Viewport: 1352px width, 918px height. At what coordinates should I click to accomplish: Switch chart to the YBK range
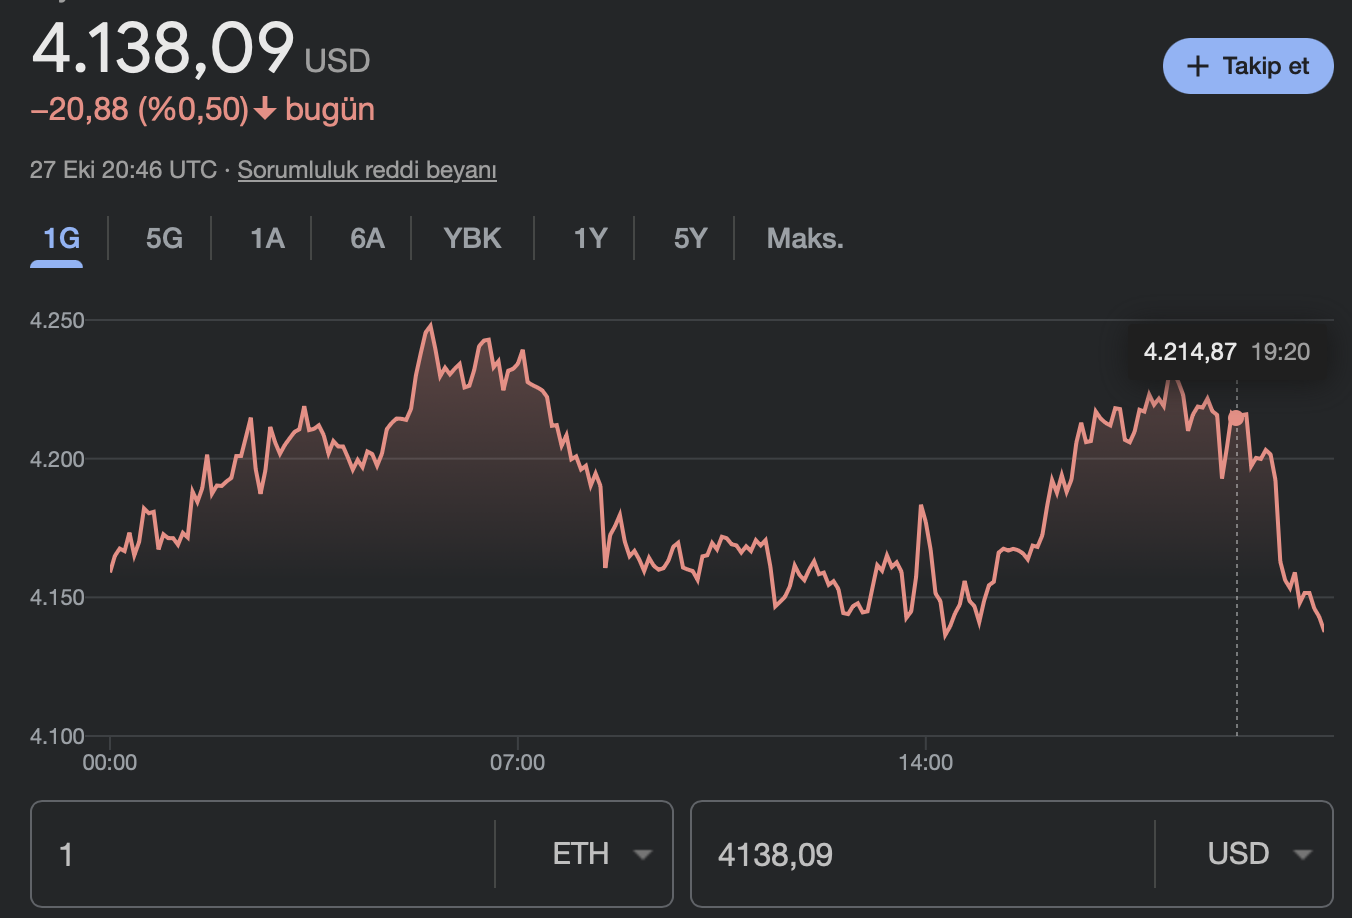tap(472, 239)
